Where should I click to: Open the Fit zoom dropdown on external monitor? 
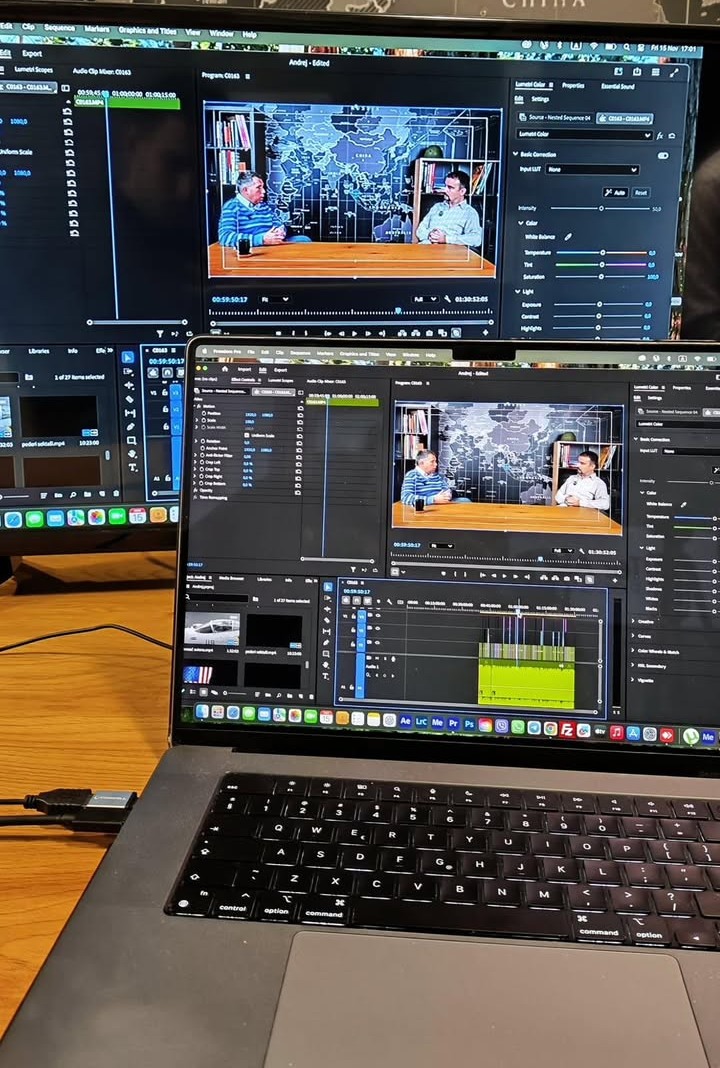(275, 300)
